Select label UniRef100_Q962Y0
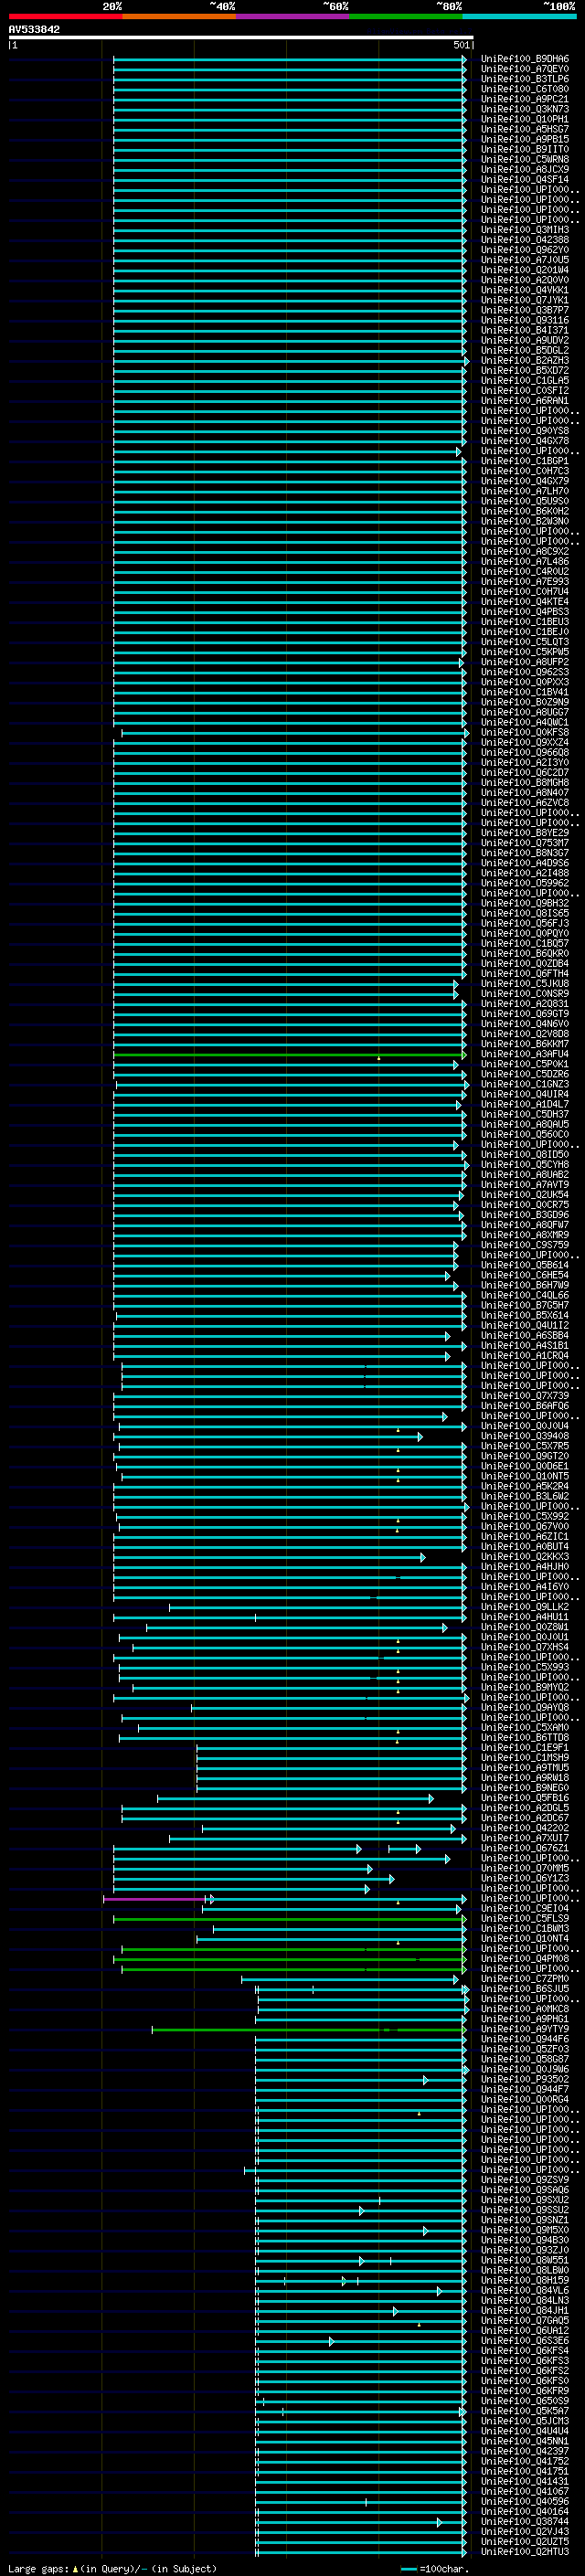 [x=525, y=250]
